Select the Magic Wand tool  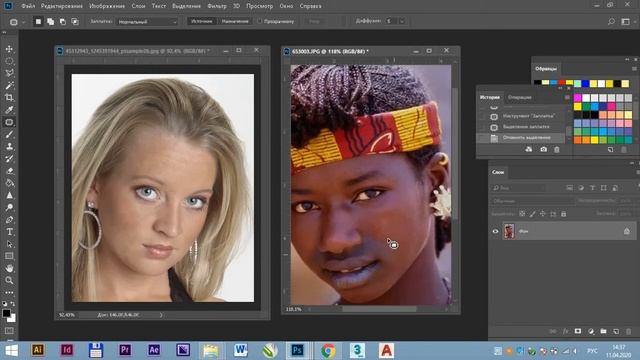pos(9,85)
